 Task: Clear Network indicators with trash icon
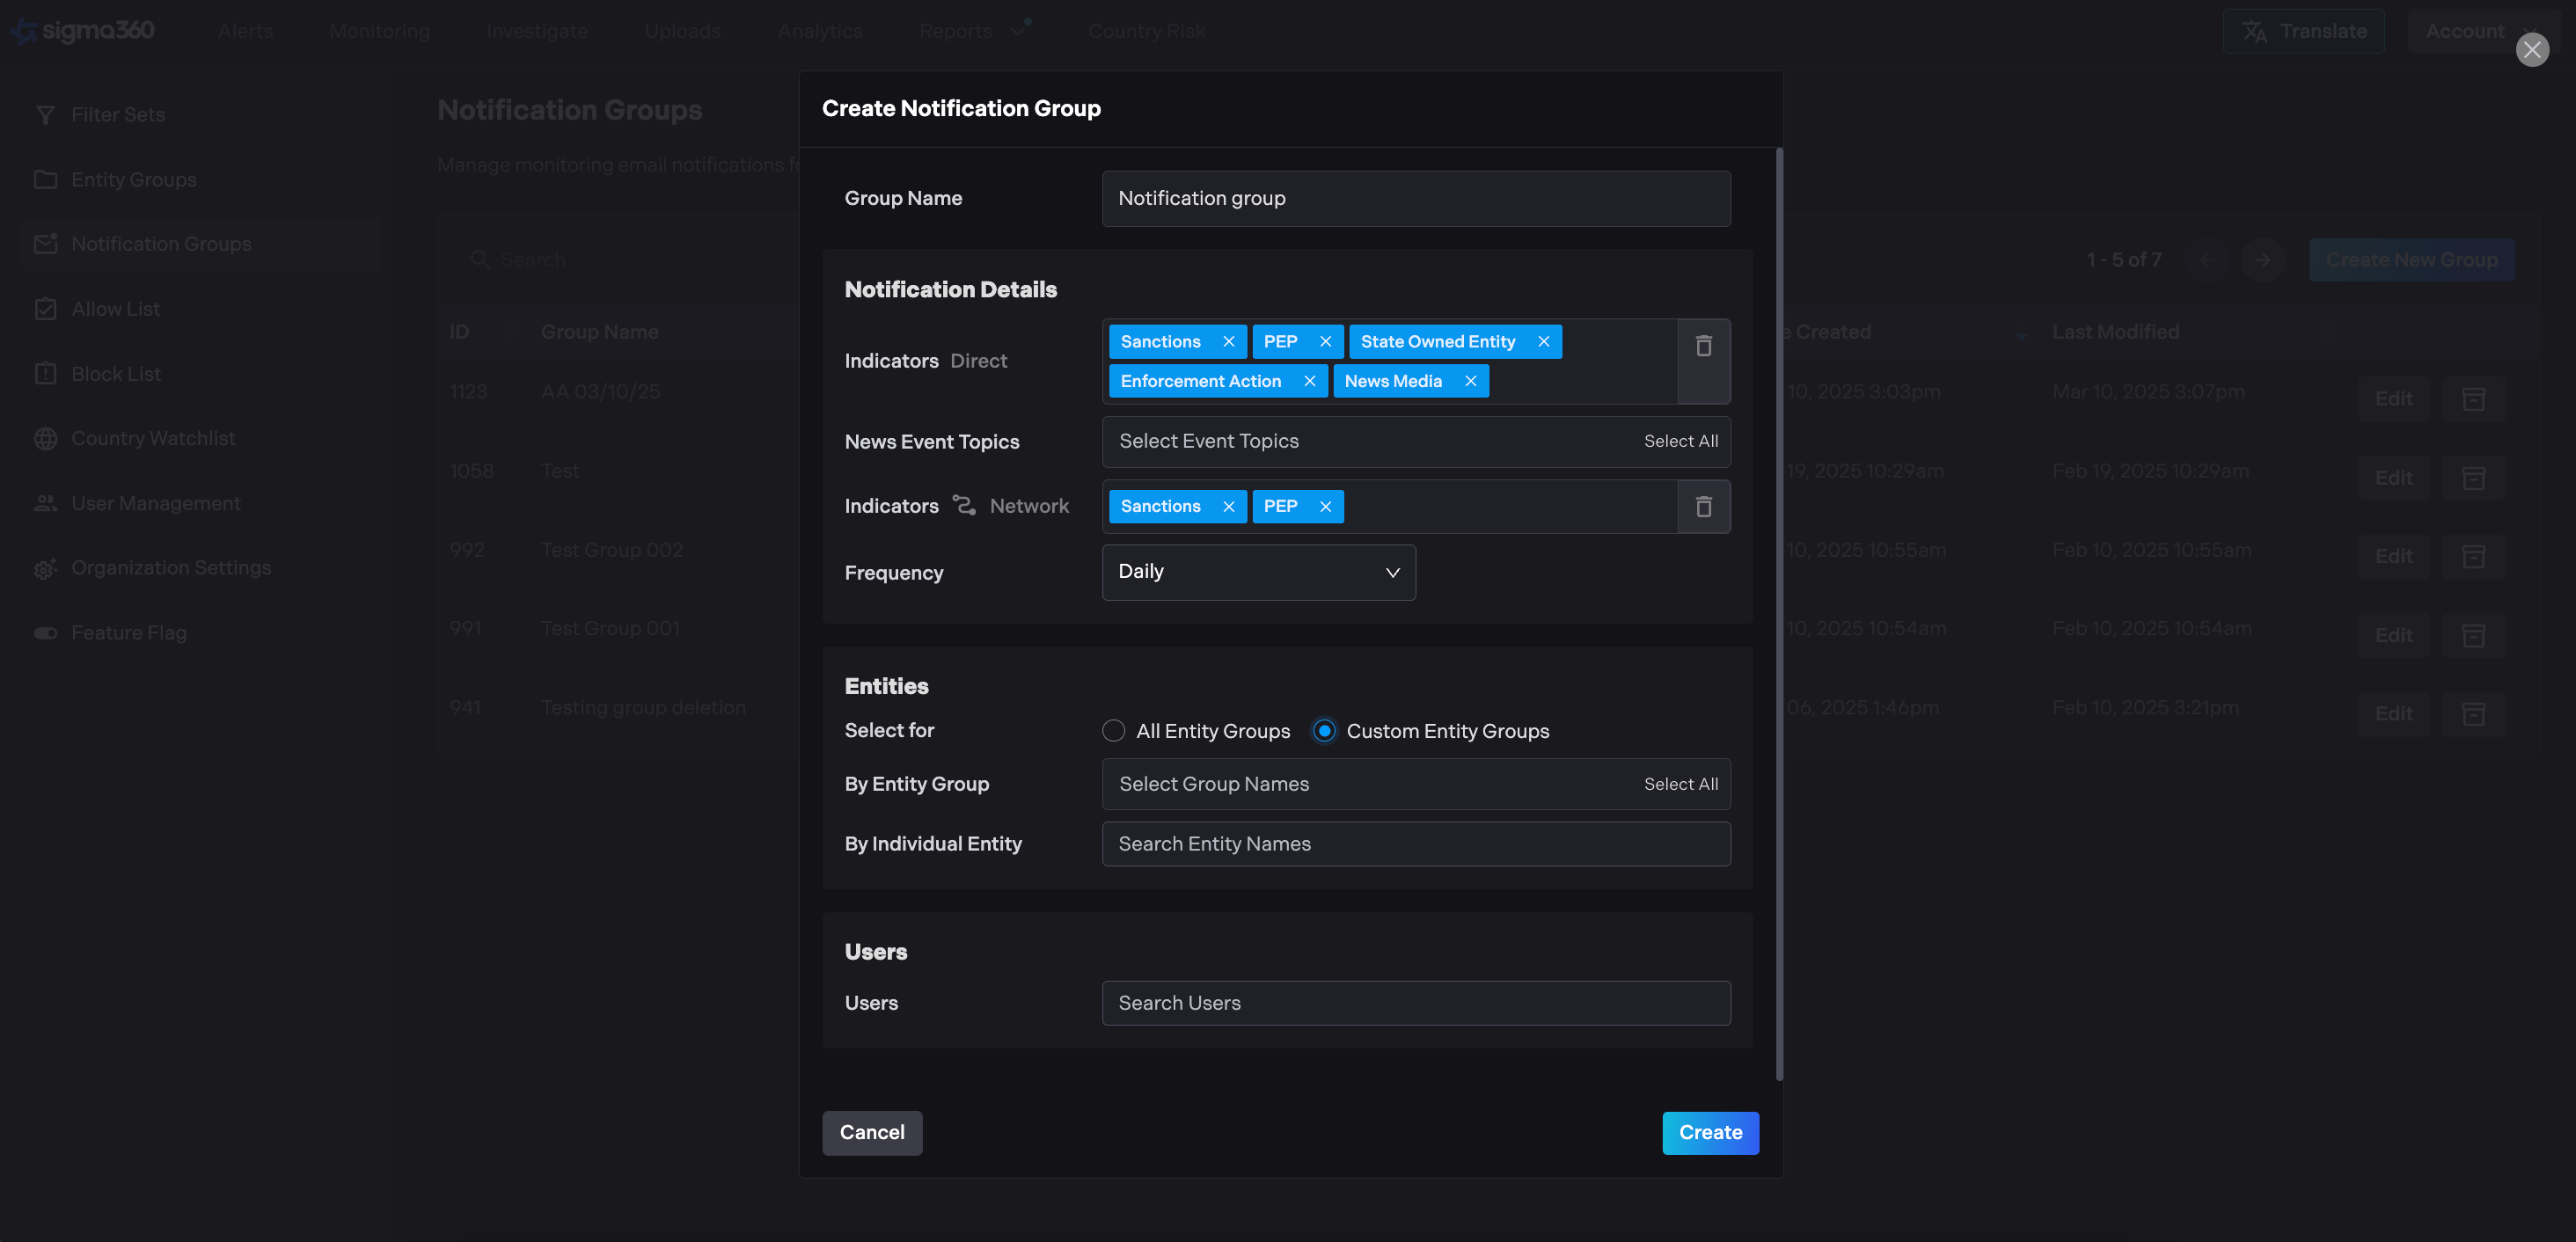(x=1703, y=507)
